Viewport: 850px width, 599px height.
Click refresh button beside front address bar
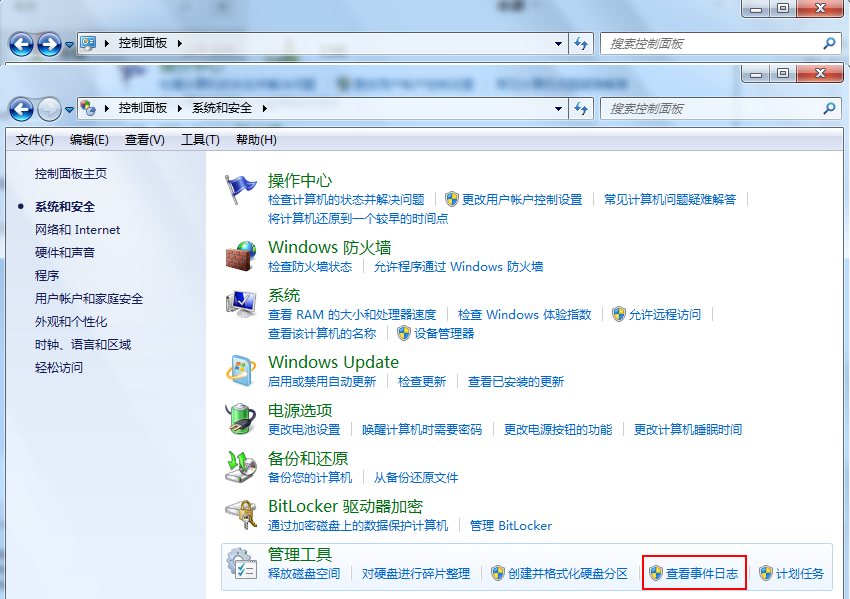581,108
